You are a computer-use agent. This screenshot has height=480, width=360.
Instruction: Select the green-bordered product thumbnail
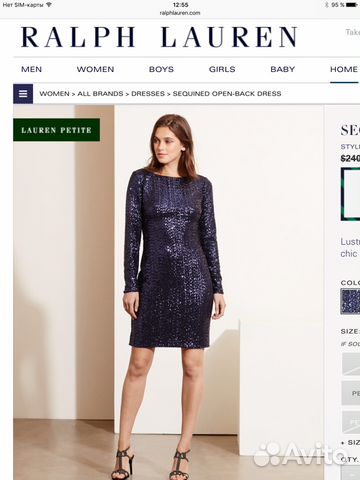coord(350,194)
